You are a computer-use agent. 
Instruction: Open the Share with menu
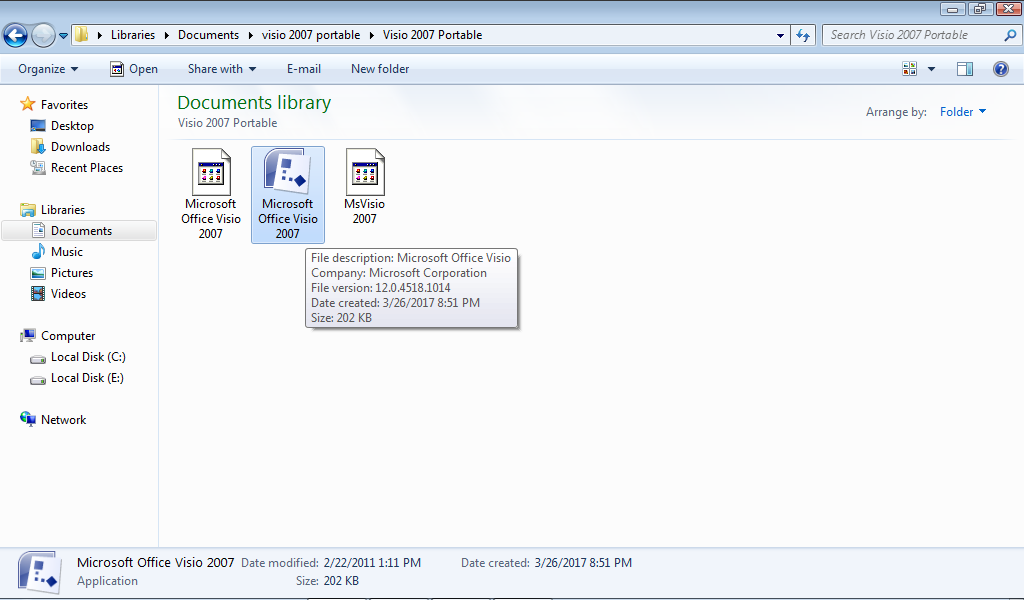coord(222,69)
